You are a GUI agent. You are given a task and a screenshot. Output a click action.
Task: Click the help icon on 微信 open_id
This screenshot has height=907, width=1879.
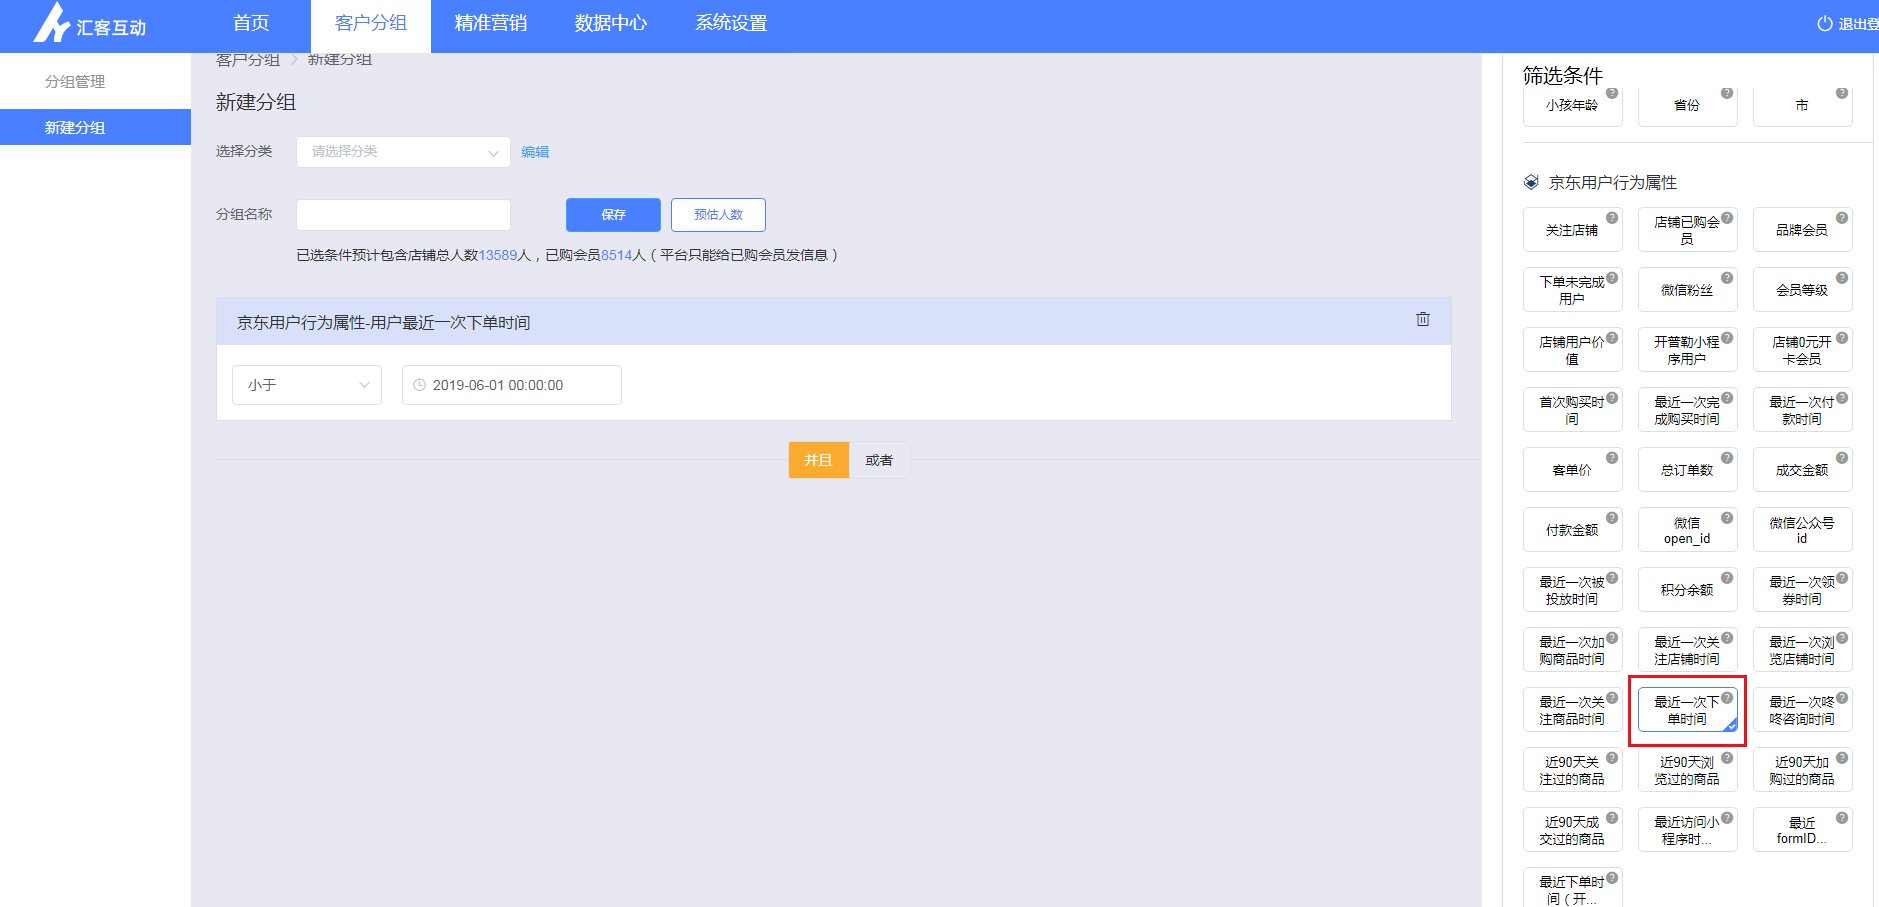click(x=1727, y=518)
